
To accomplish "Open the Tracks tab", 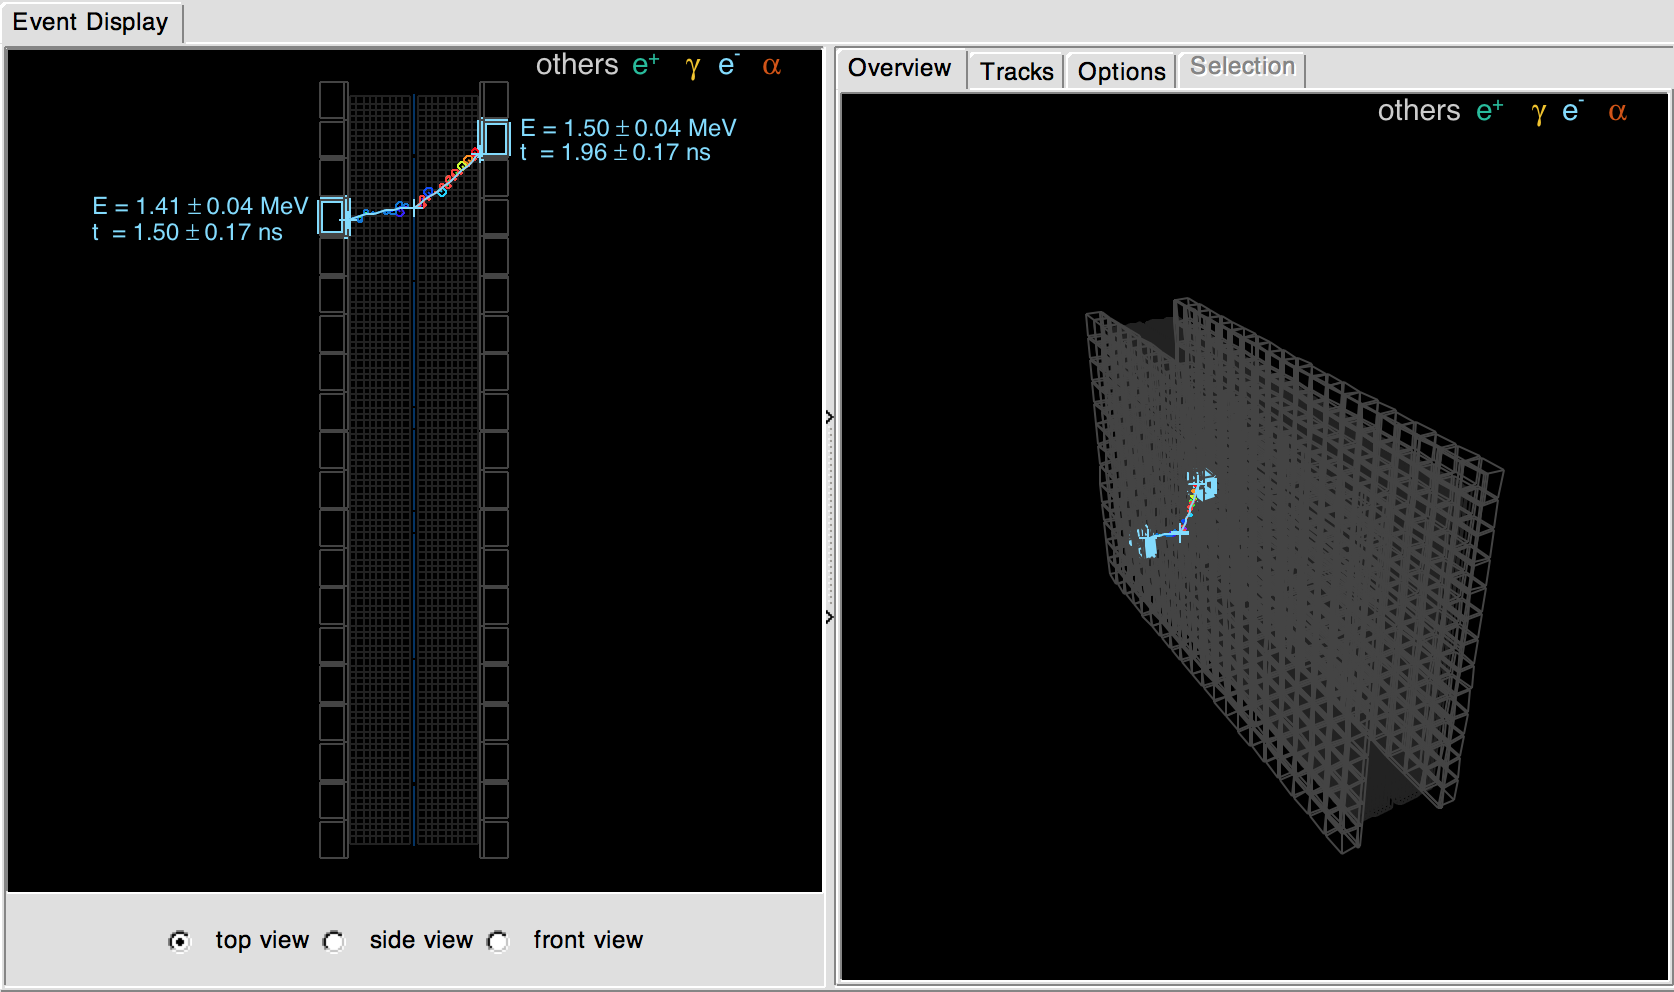I will point(1016,71).
